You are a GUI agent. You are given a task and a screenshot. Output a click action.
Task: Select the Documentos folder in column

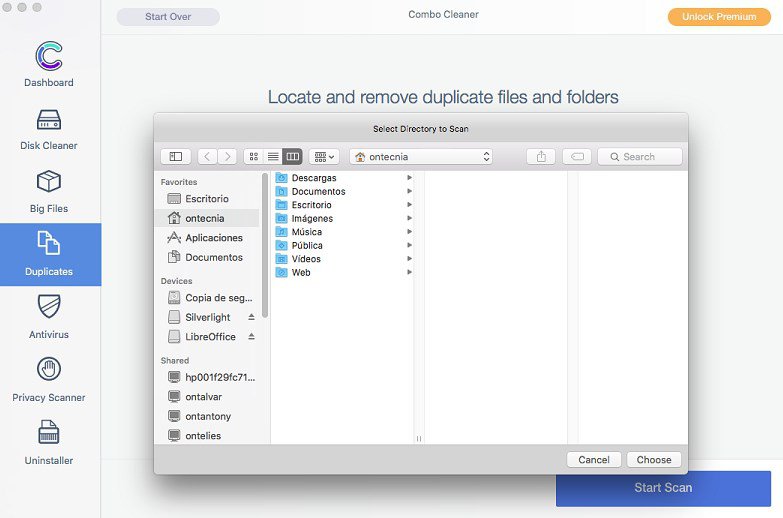(x=344, y=191)
